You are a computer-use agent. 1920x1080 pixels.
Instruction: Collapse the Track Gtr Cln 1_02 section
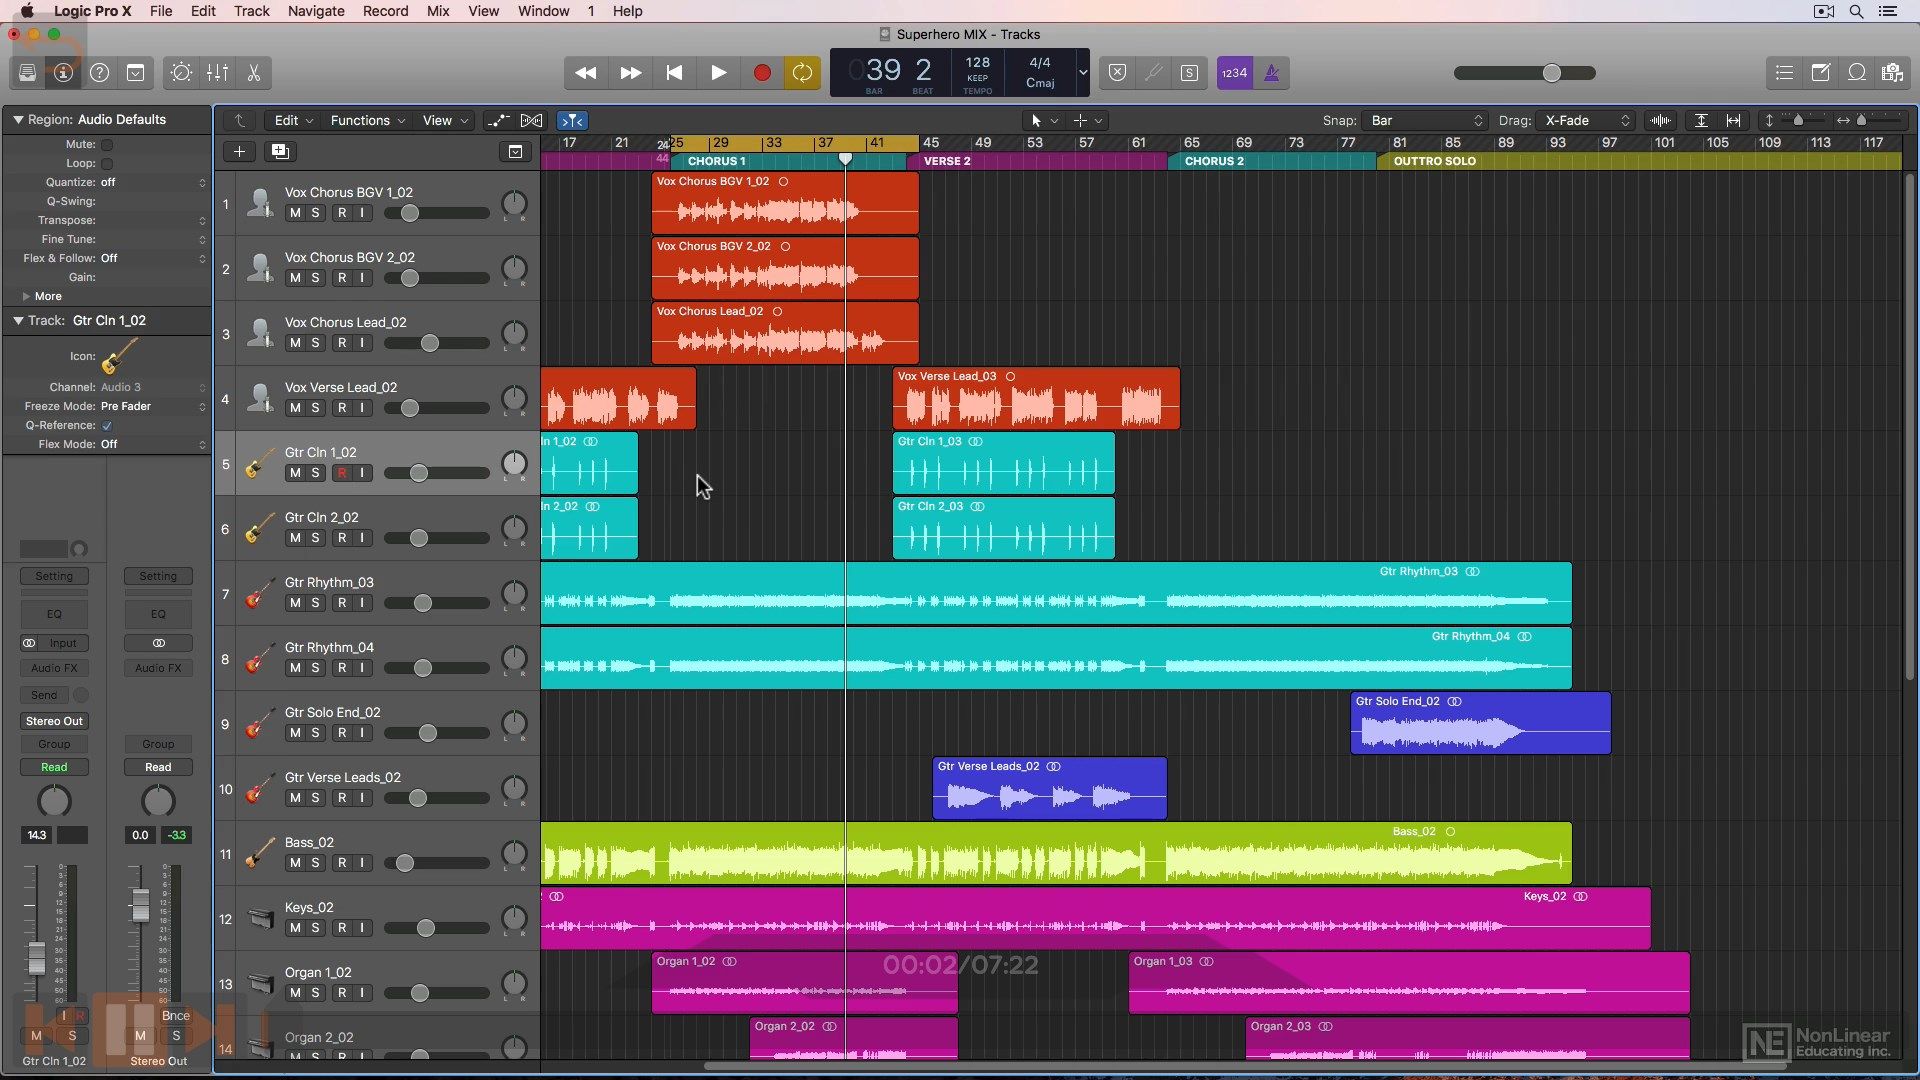pos(18,321)
